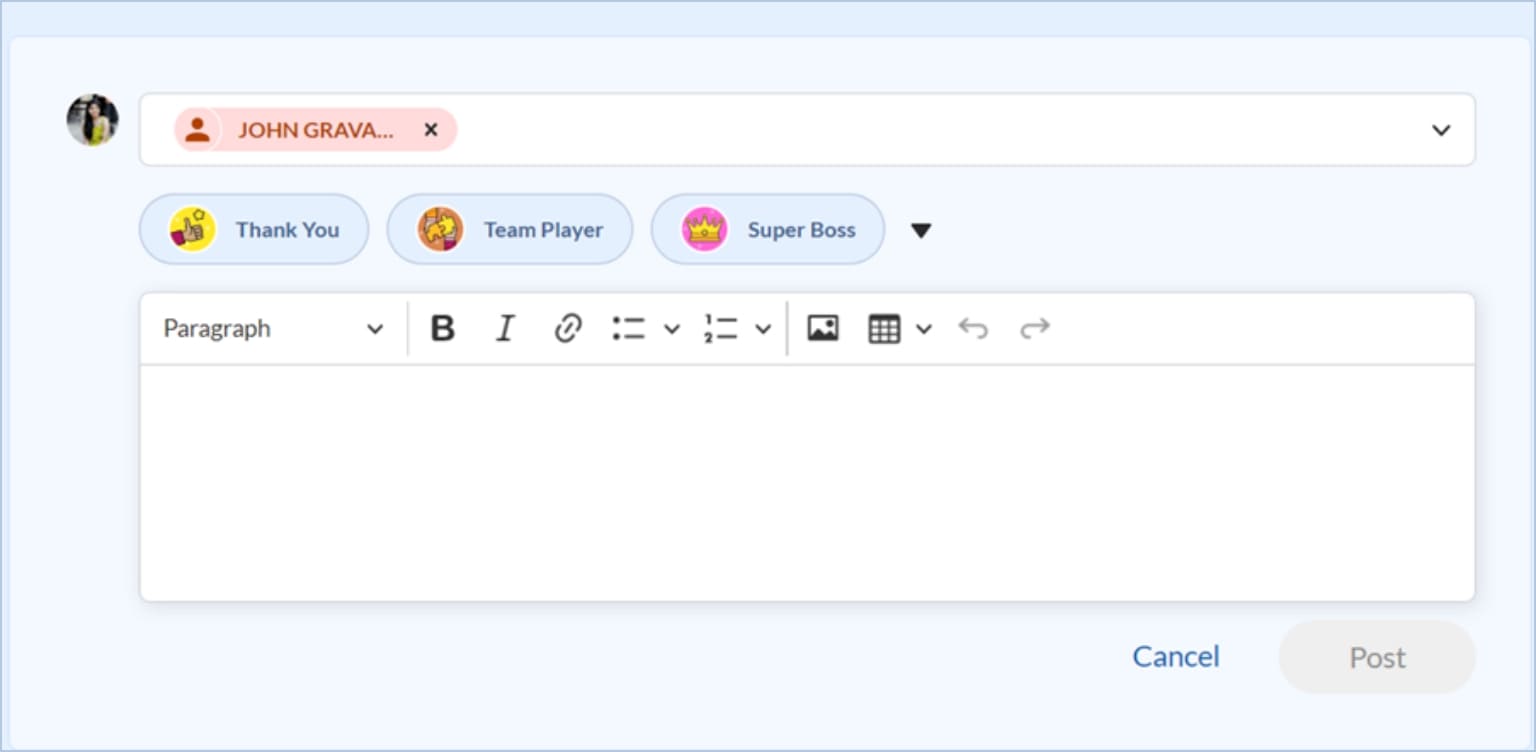The width and height of the screenshot is (1536, 752).
Task: Open numbered list style options arrow
Action: (x=763, y=329)
